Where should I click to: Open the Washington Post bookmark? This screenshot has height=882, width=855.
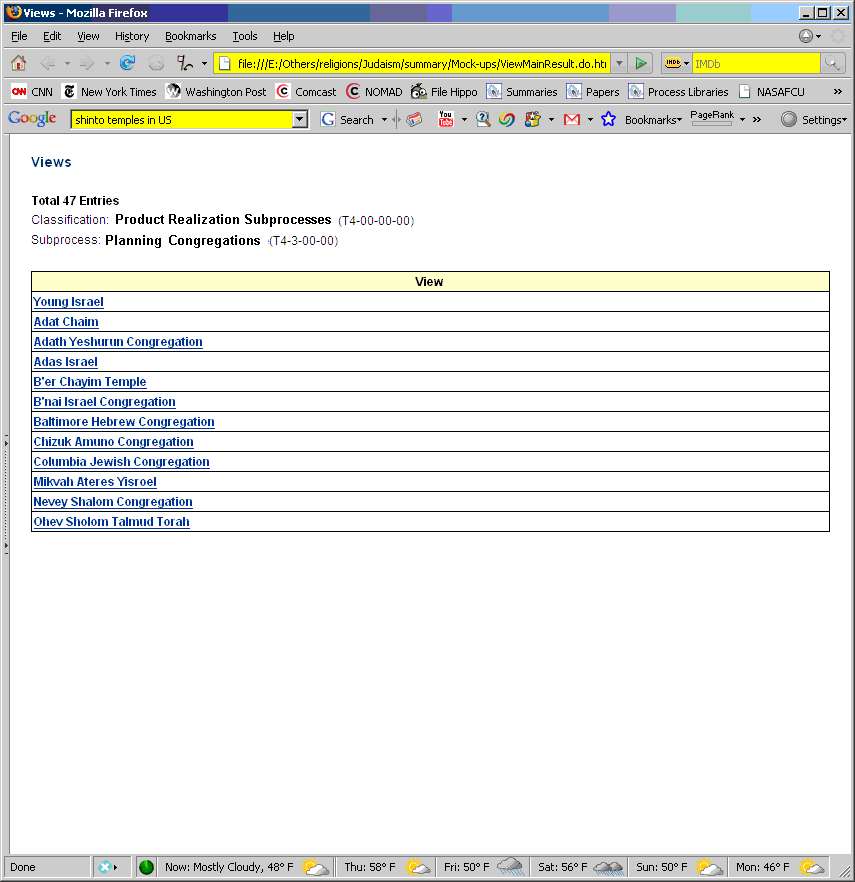tap(216, 92)
